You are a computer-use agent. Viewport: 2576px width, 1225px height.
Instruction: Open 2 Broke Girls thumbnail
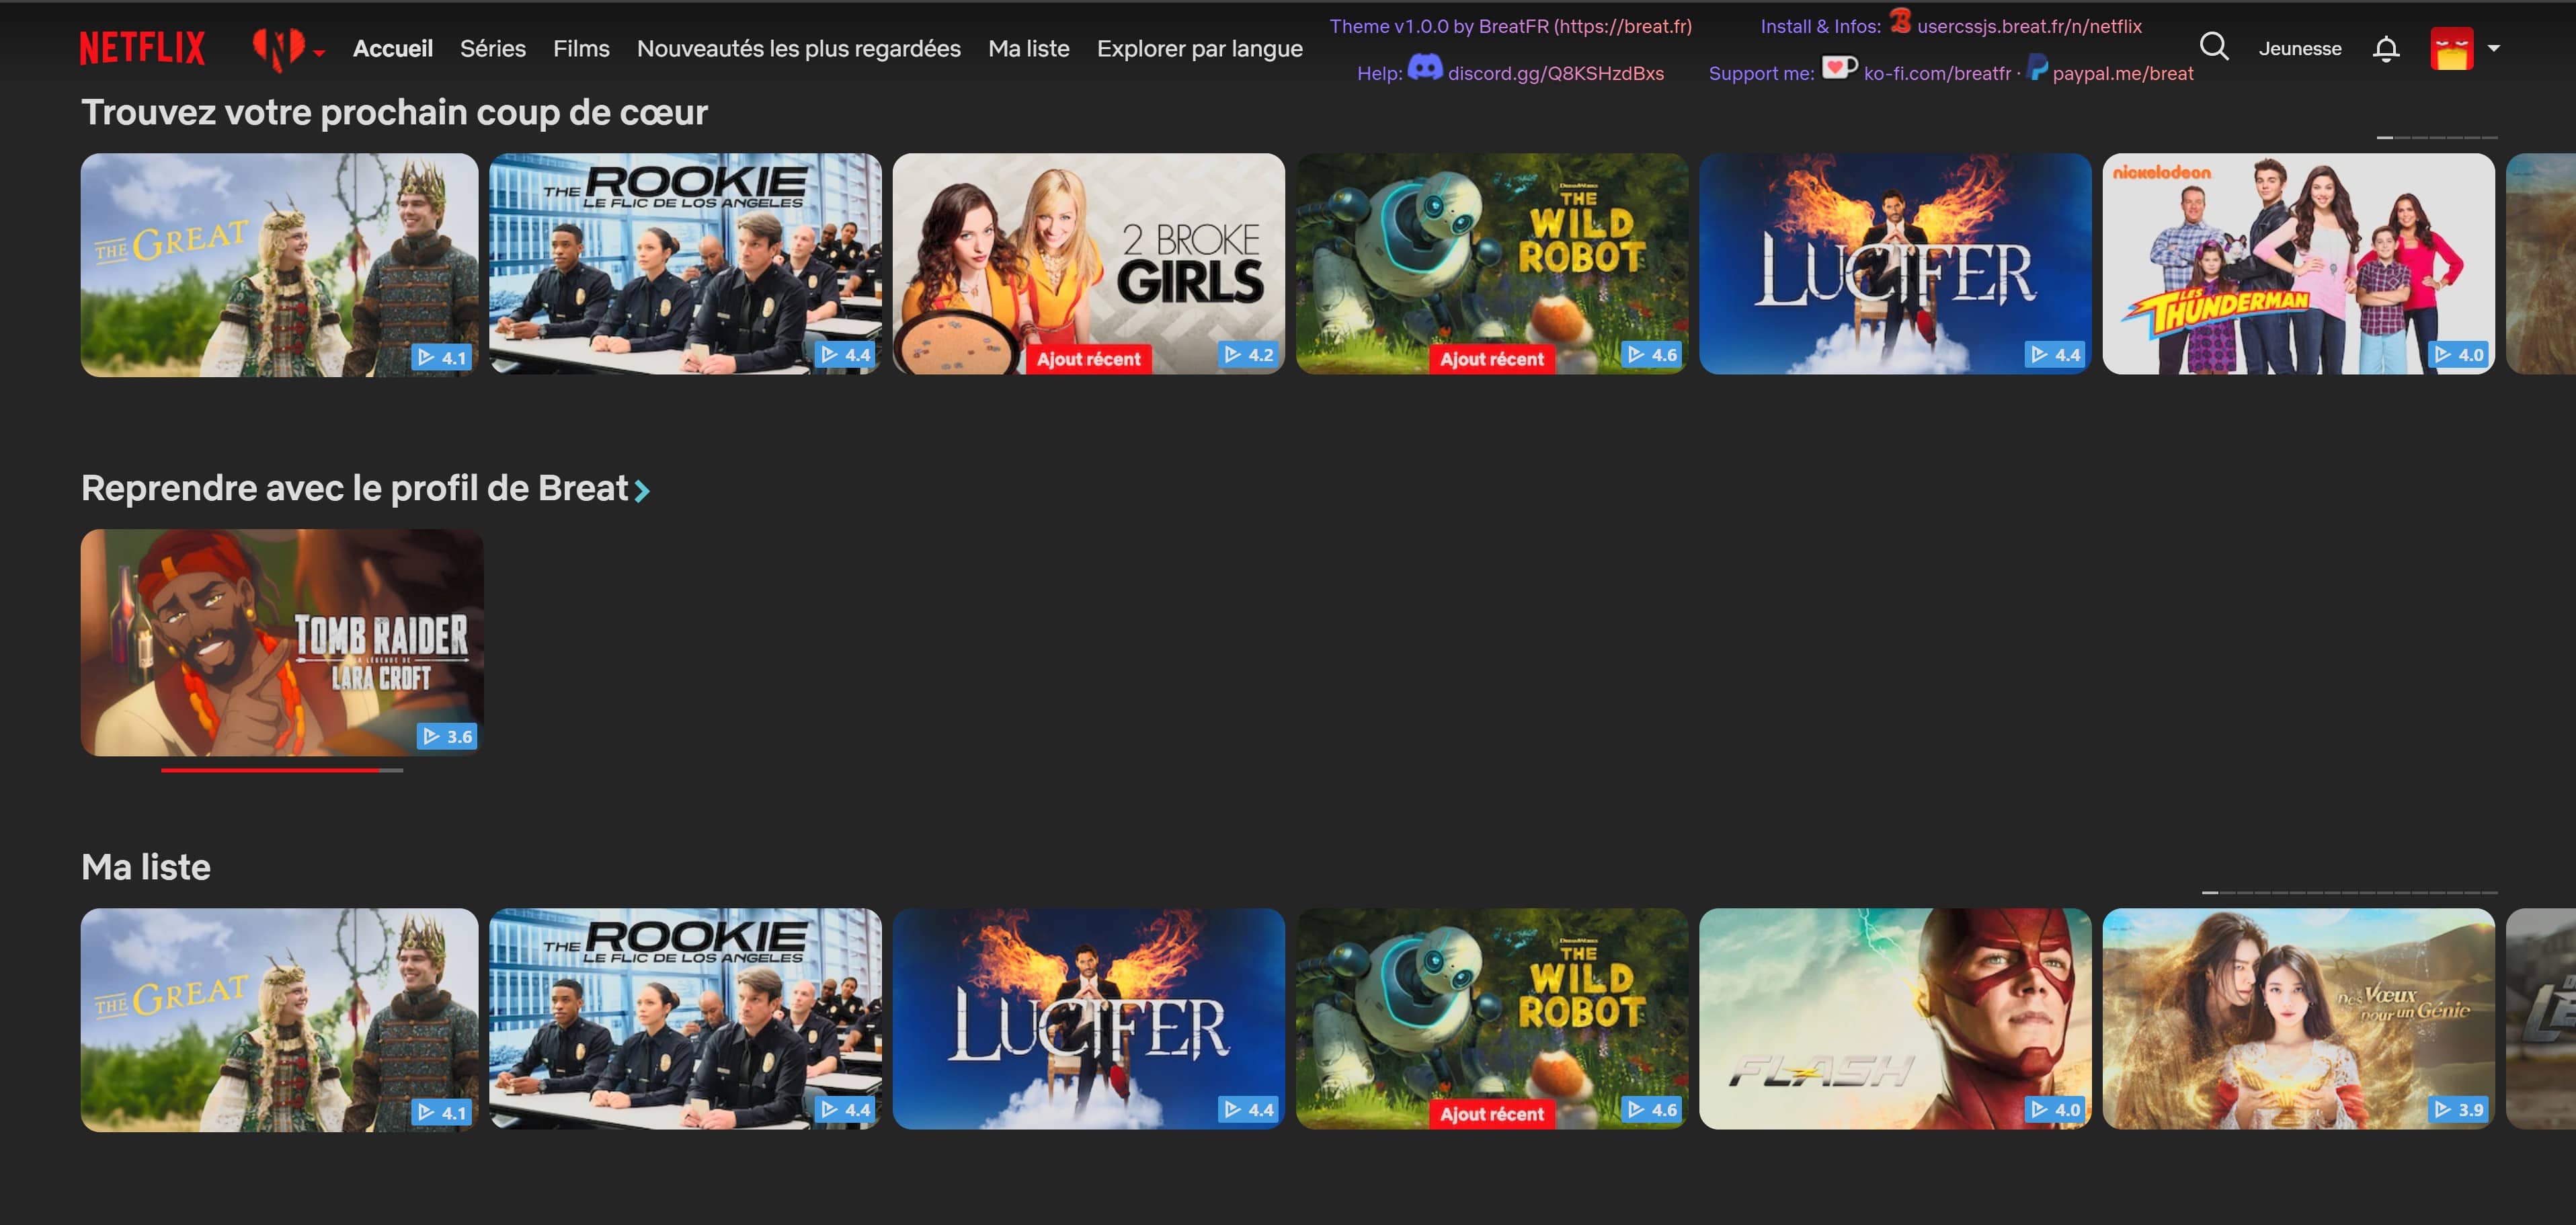tap(1088, 264)
